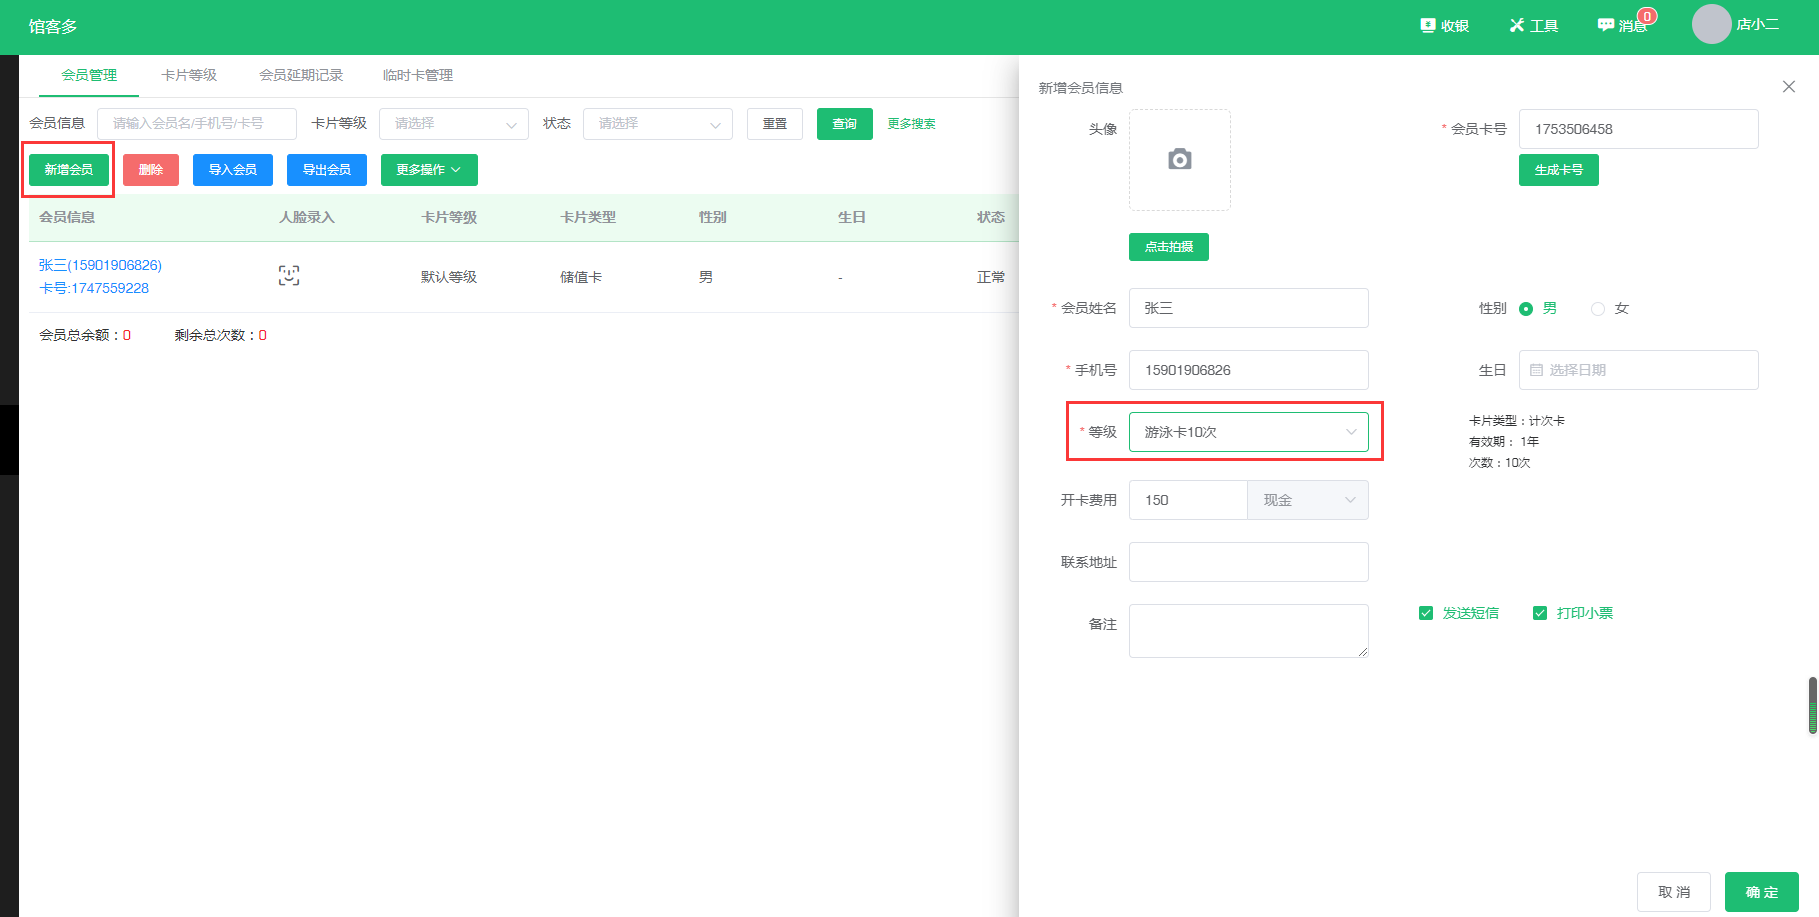Click the 卡片类型 column header
This screenshot has height=917, width=1819.
588,217
